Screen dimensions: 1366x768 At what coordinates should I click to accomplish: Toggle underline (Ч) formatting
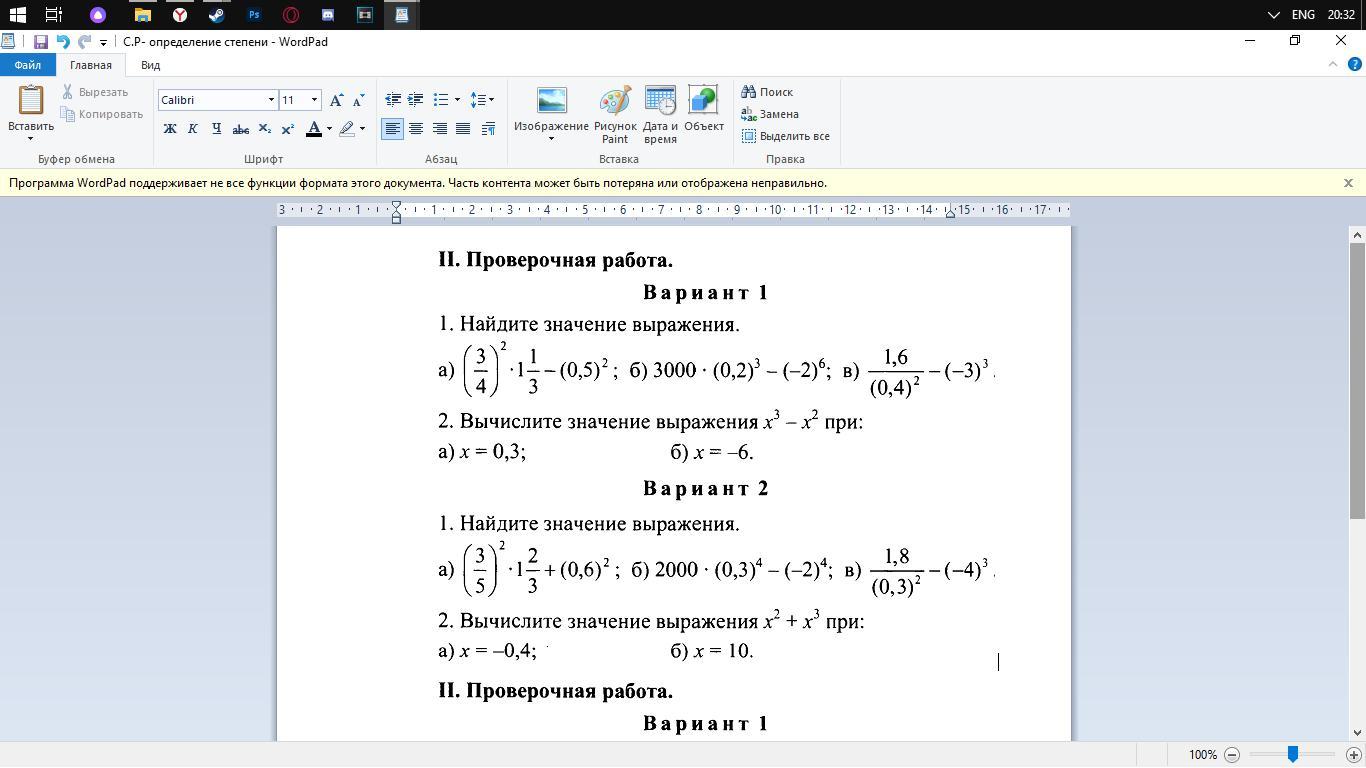point(216,129)
